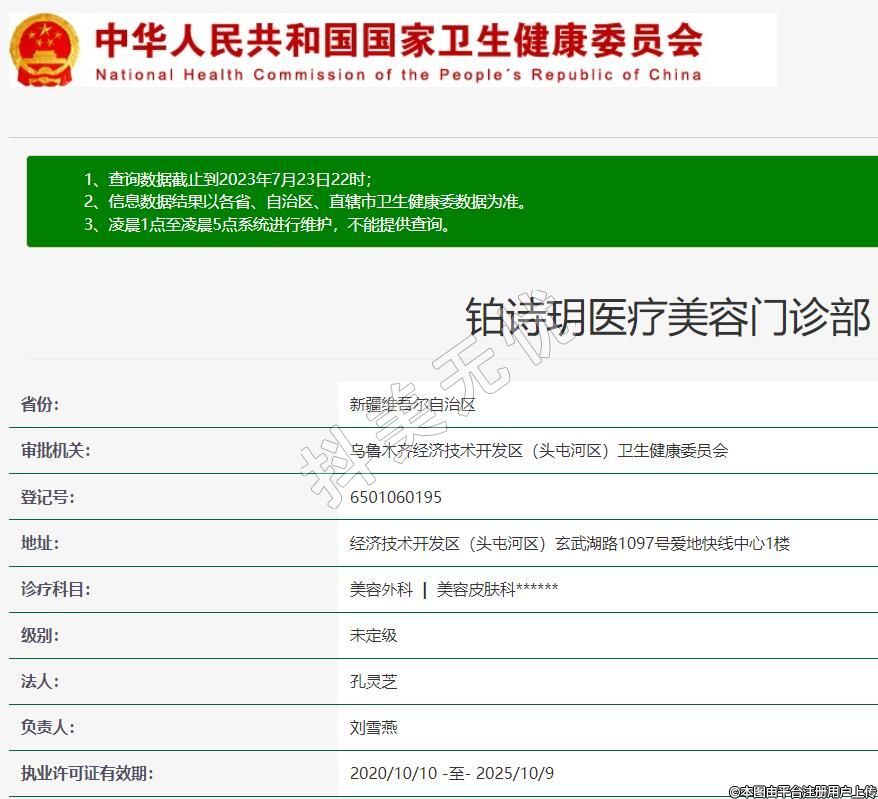The image size is (878, 799).
Task: Click the 新疆维吾尔自治区 province value
Action: click(x=412, y=405)
